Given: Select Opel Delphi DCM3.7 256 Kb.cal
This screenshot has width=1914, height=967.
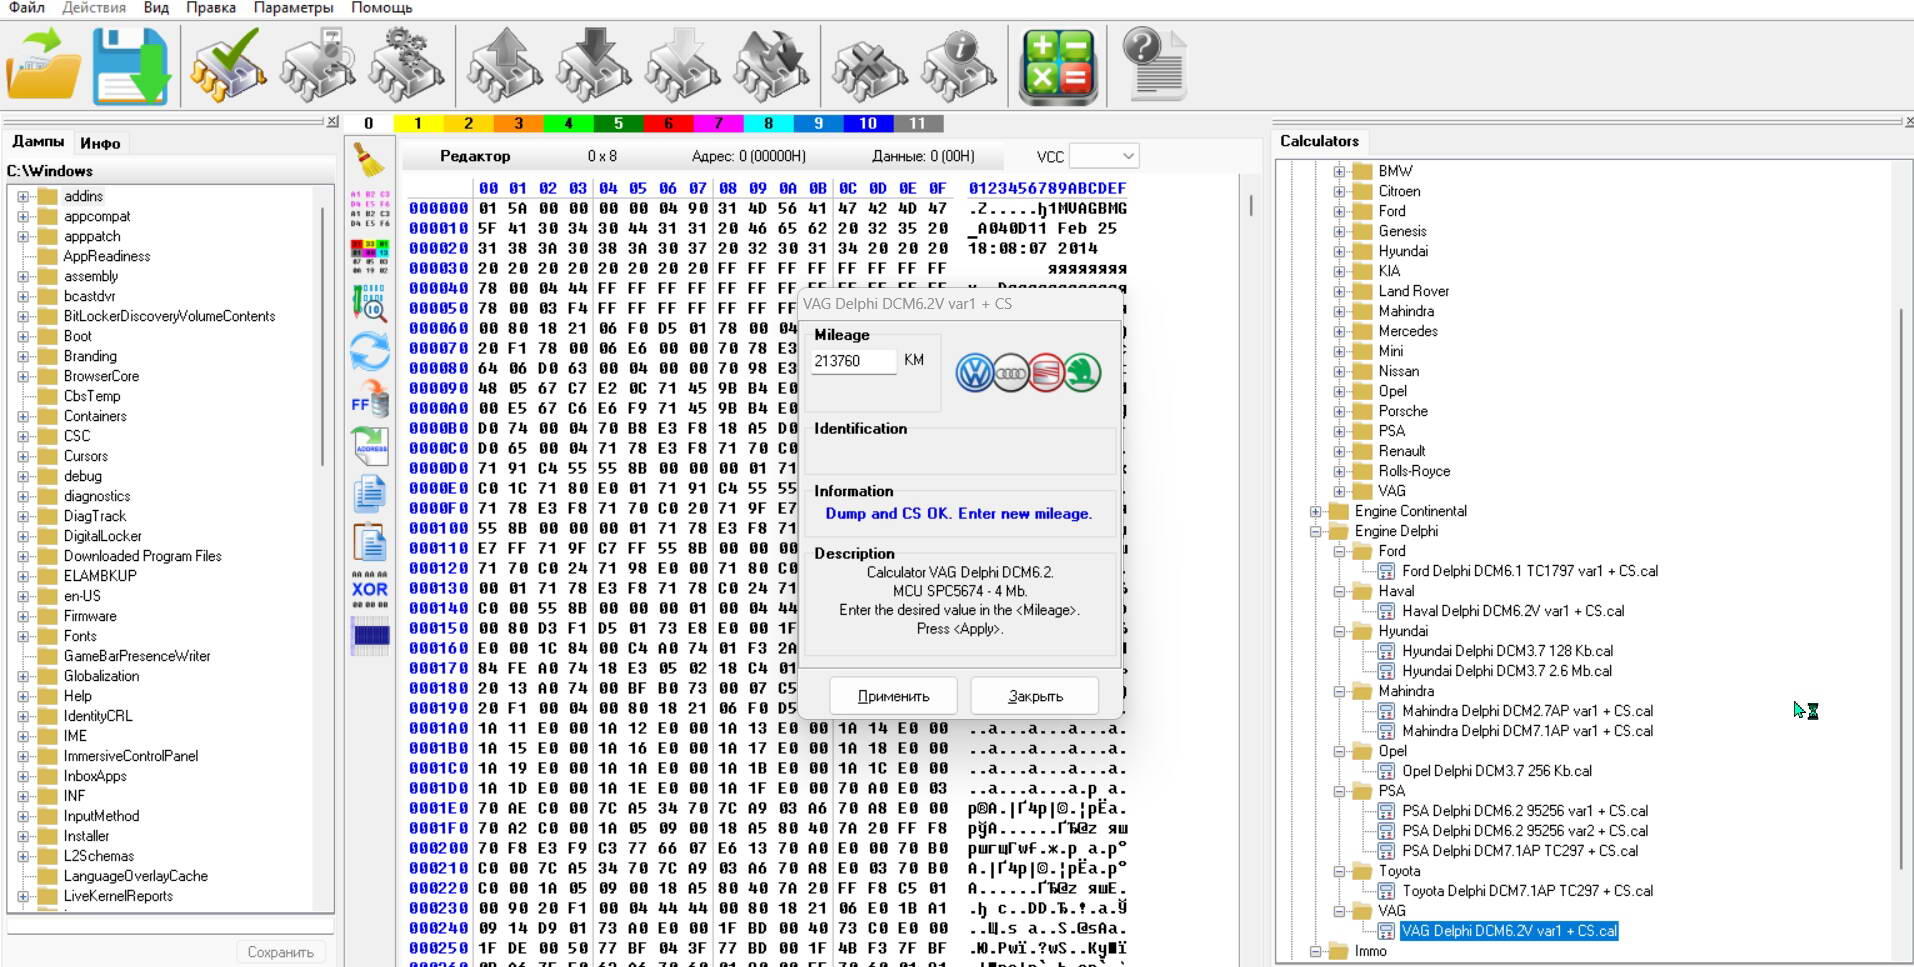Looking at the screenshot, I should pyautogui.click(x=1496, y=771).
